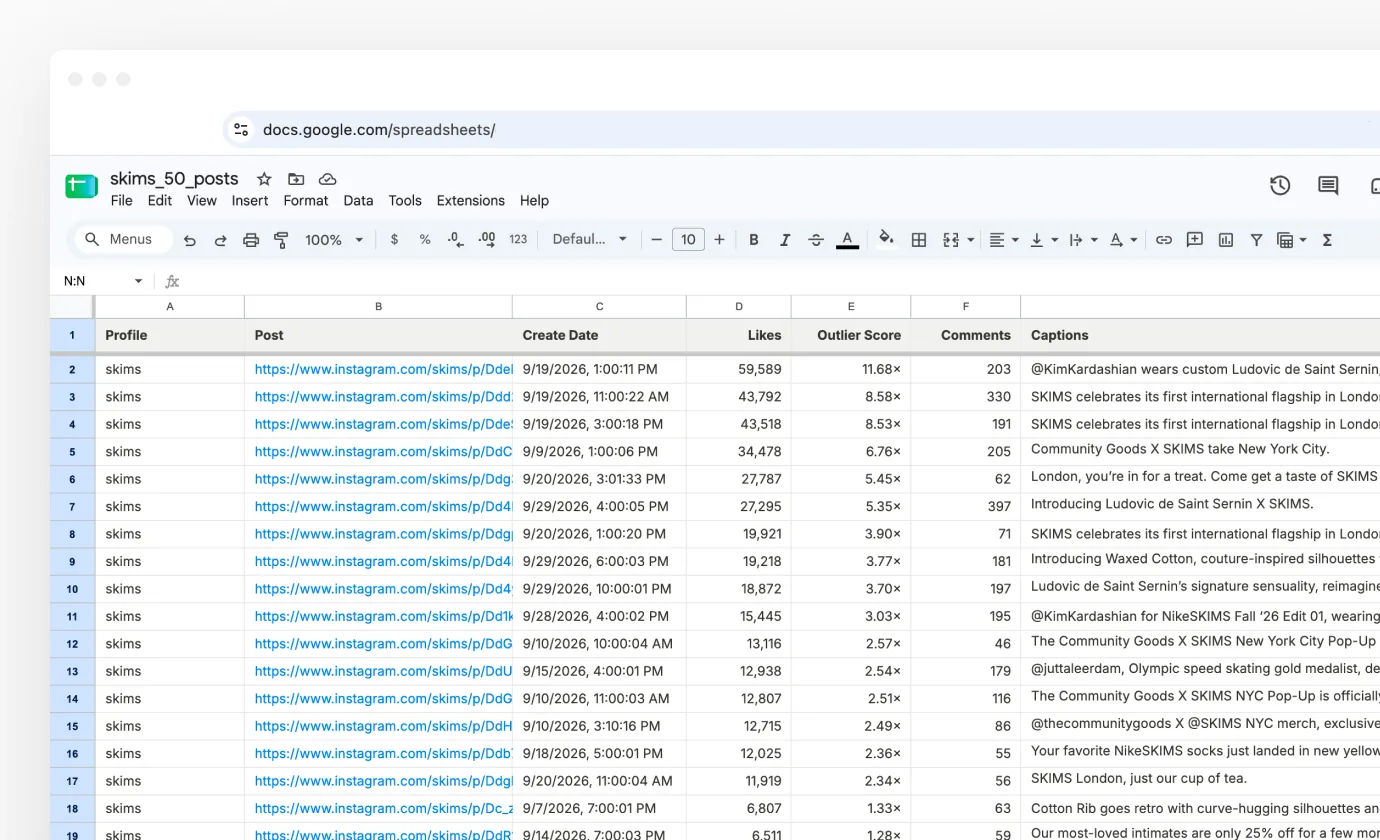The image size is (1380, 840).
Task: Print the spreadsheet using the printer icon
Action: point(251,240)
